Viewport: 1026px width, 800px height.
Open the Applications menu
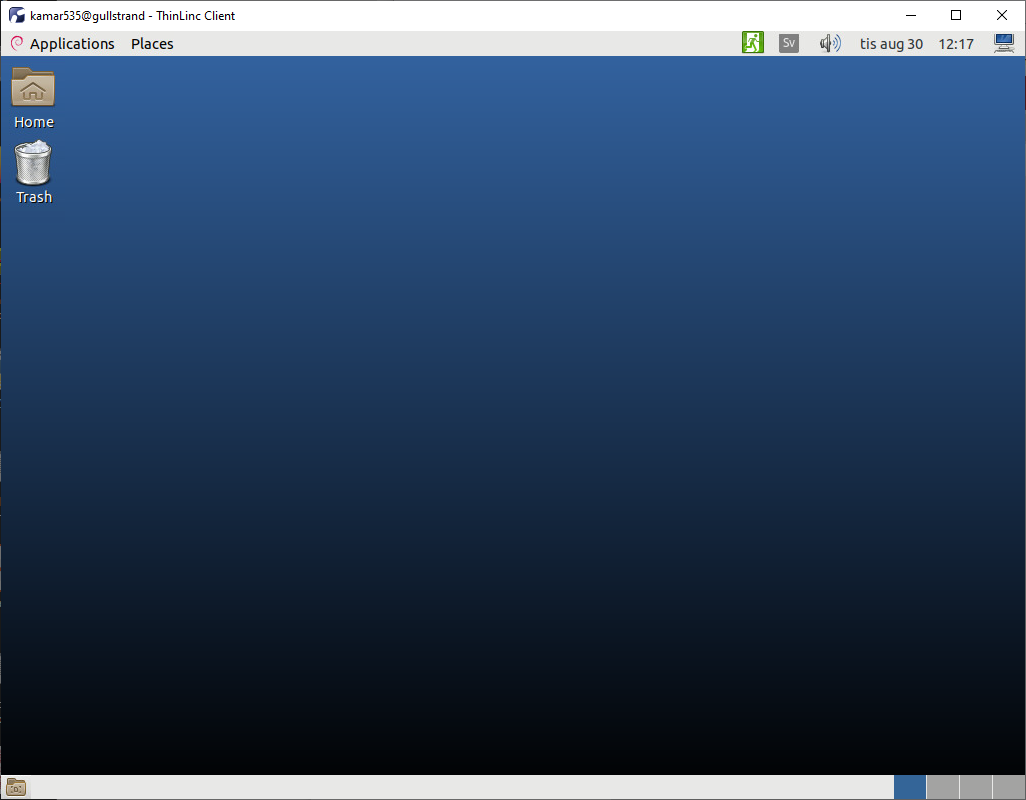coord(72,44)
